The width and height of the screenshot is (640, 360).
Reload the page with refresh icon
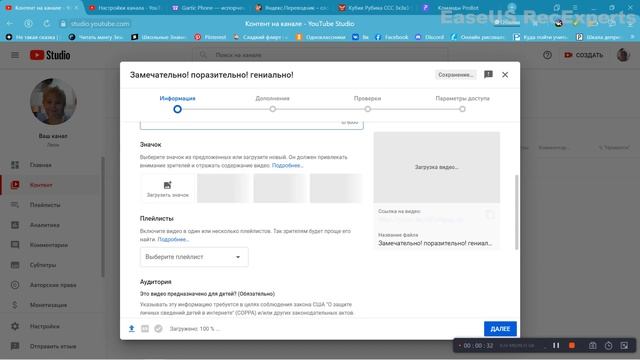(x=47, y=24)
